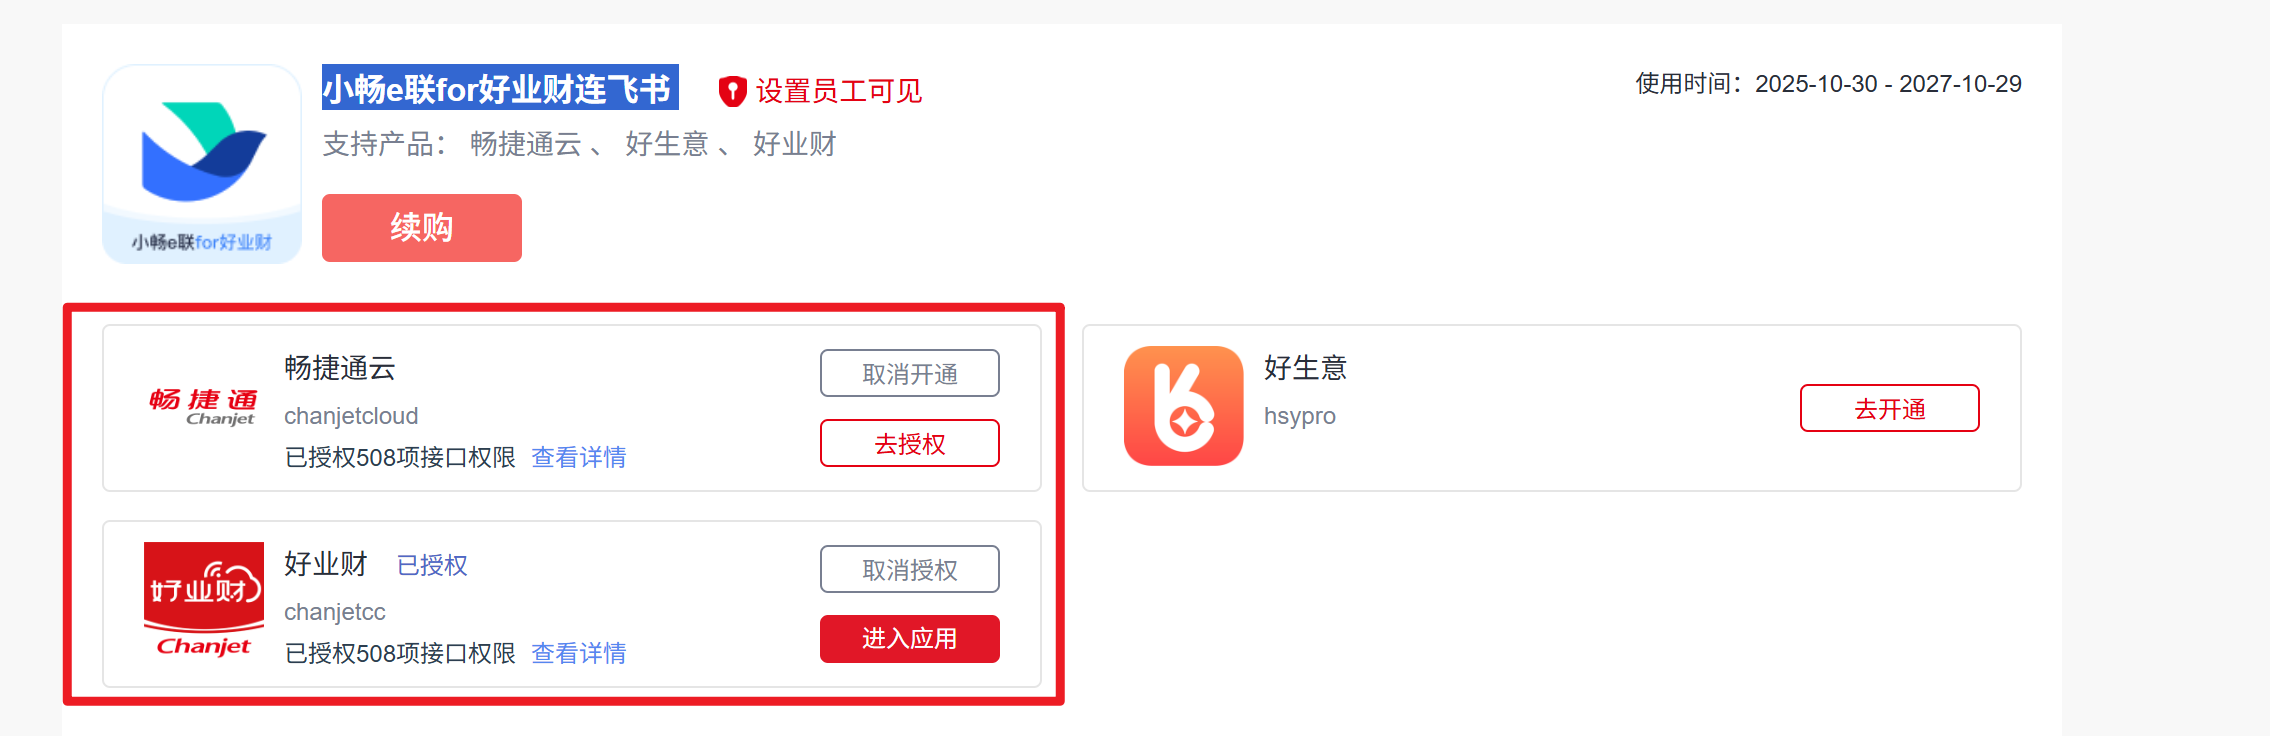Click the orange 好生意 logo

1183,406
